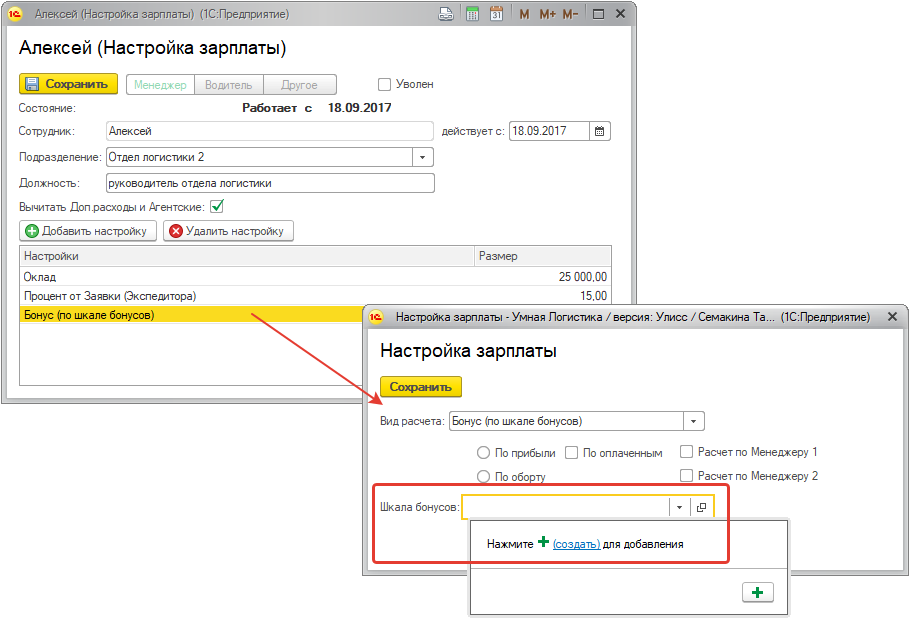The width and height of the screenshot is (909, 619).
Task: Click the printer icon in the Алексей window title bar
Action: (445, 14)
